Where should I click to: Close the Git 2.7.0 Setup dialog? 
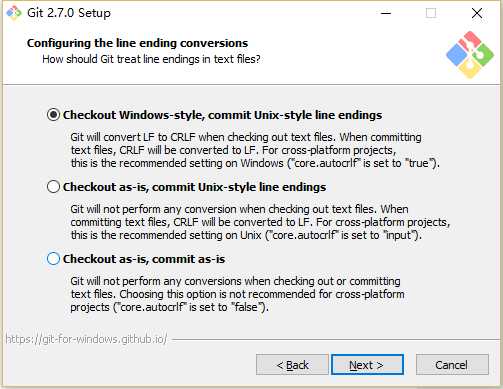[477, 13]
